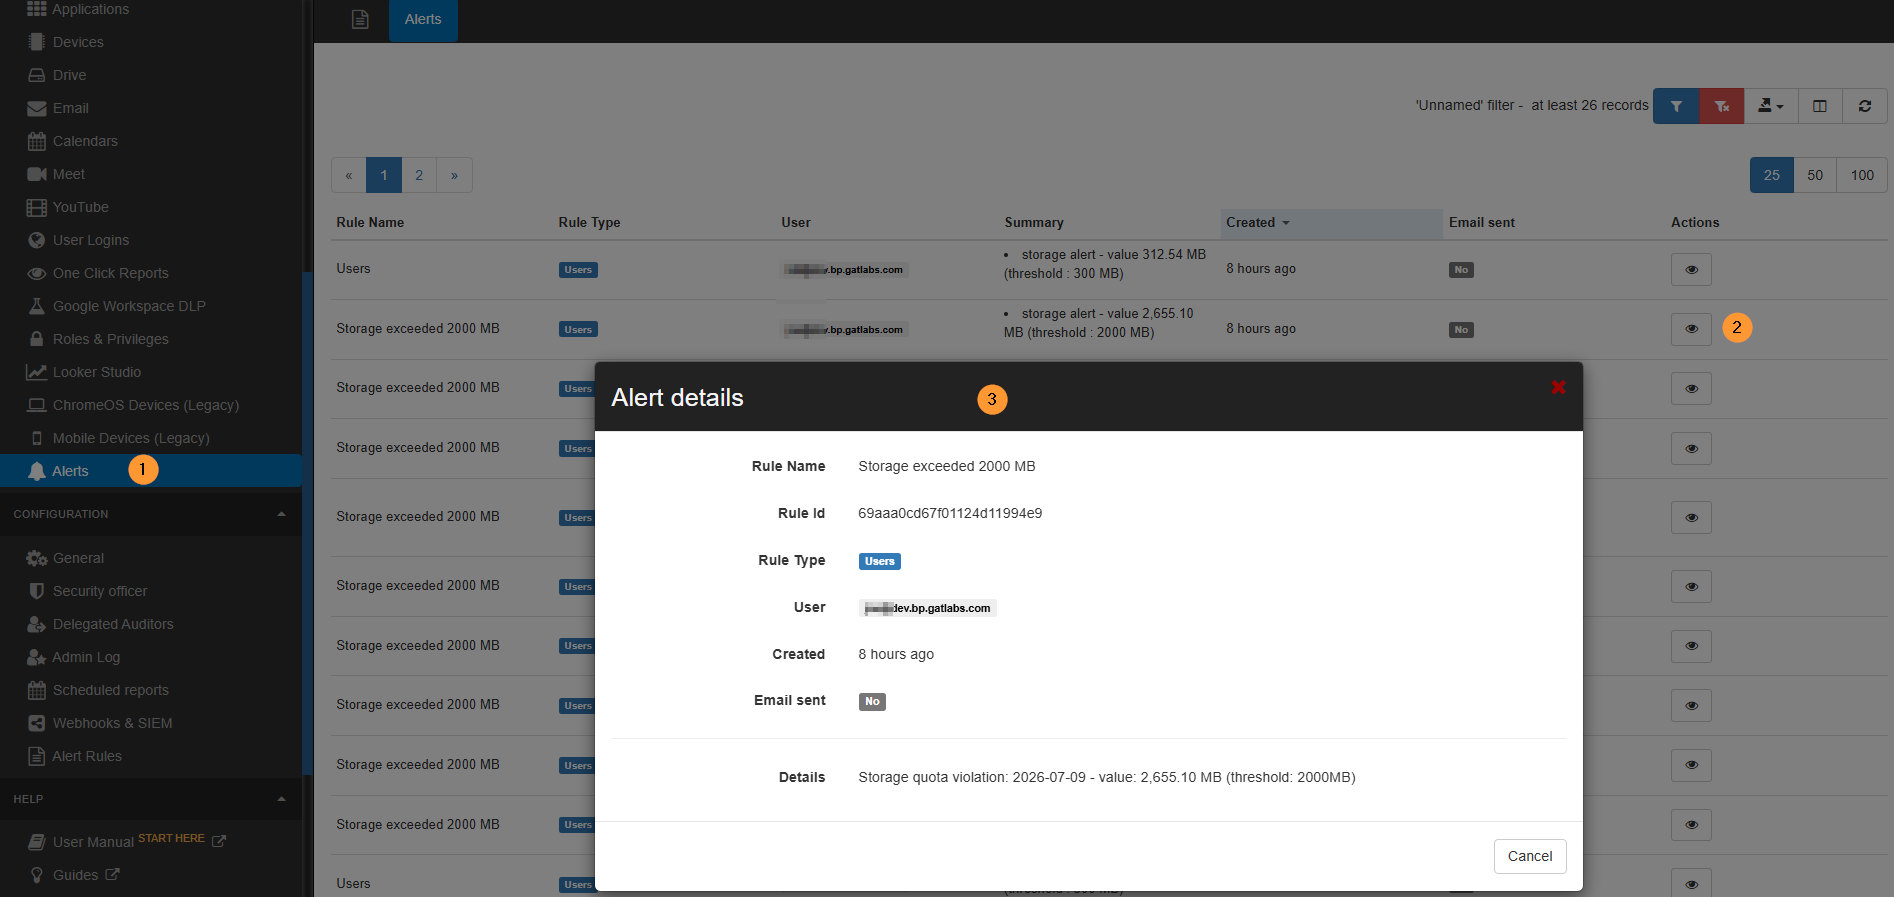Open the Meet section
This screenshot has height=897, width=1894.
[x=68, y=174]
